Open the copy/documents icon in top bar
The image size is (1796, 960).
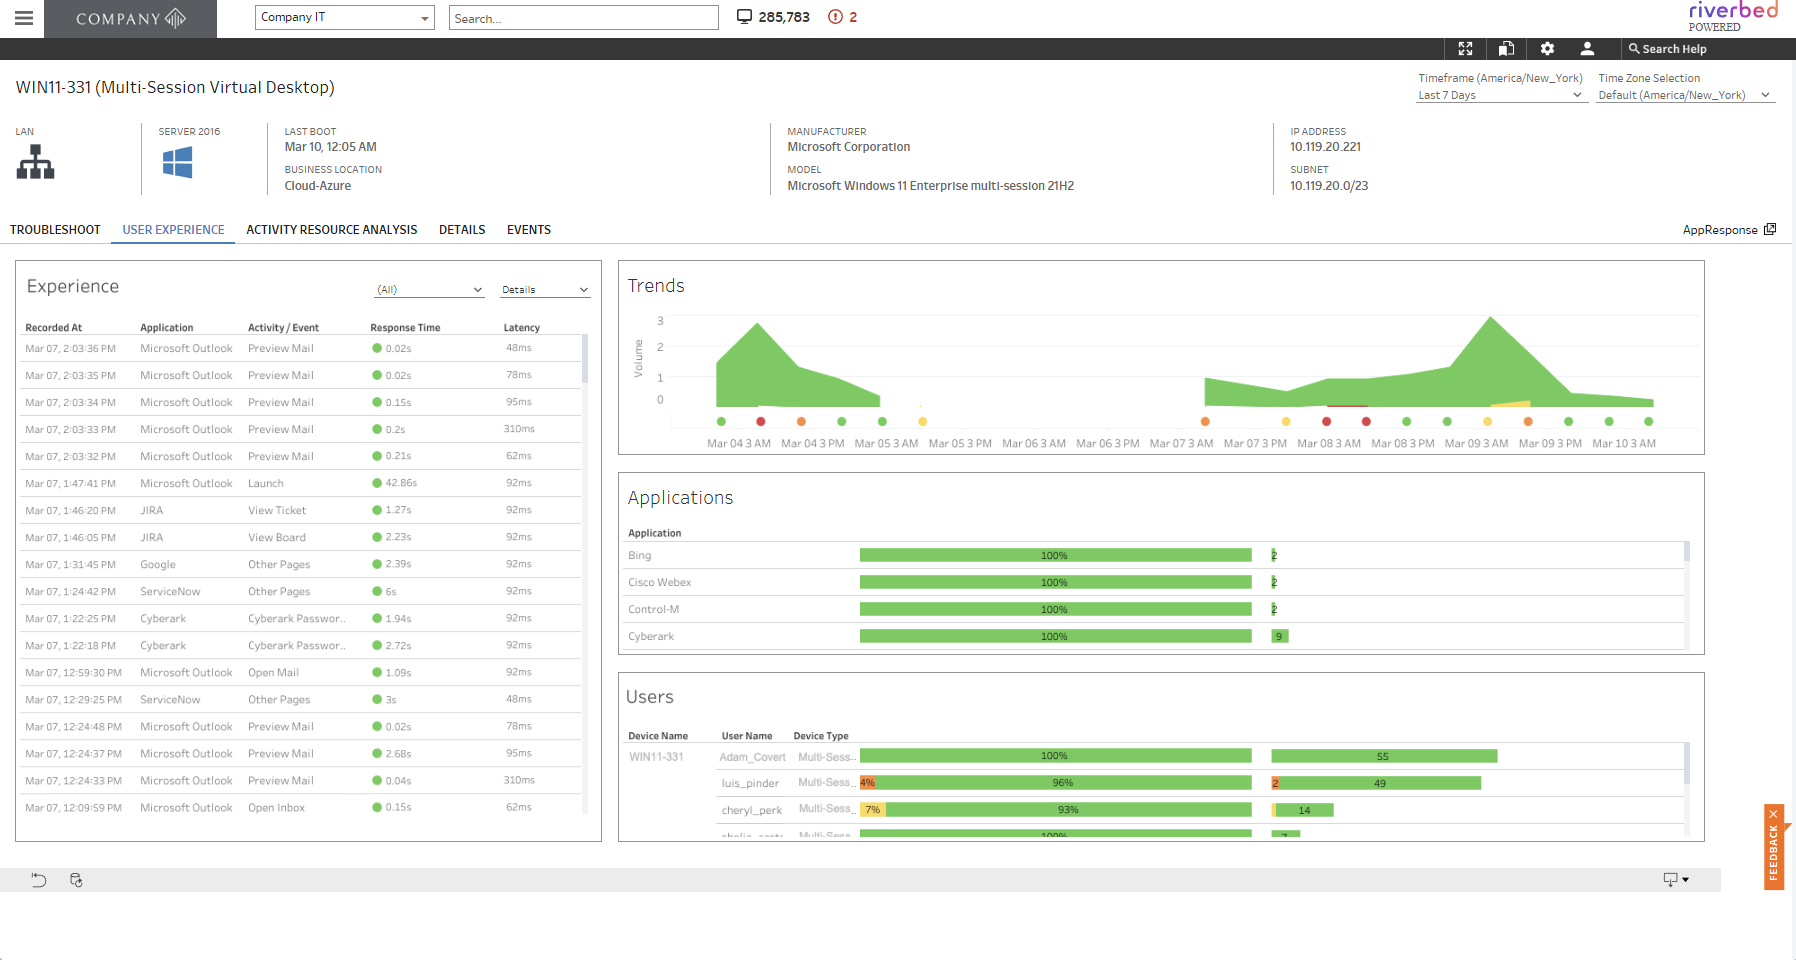point(1506,49)
